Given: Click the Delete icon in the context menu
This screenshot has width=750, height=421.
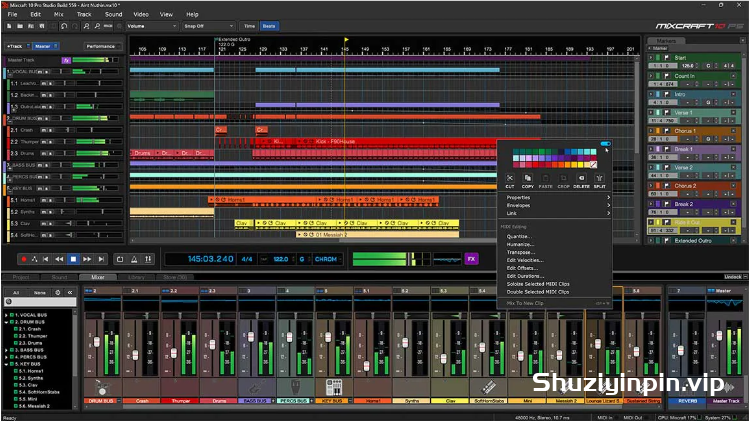Looking at the screenshot, I should 581,178.
